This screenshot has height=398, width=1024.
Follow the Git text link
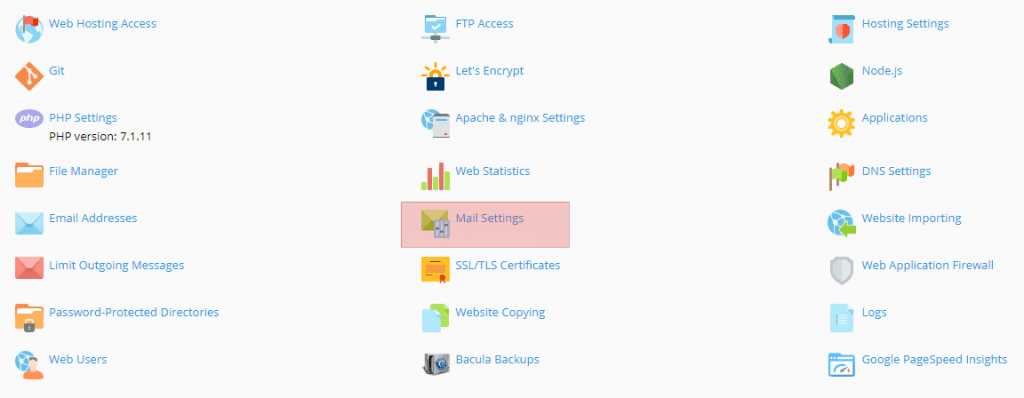pyautogui.click(x=57, y=71)
